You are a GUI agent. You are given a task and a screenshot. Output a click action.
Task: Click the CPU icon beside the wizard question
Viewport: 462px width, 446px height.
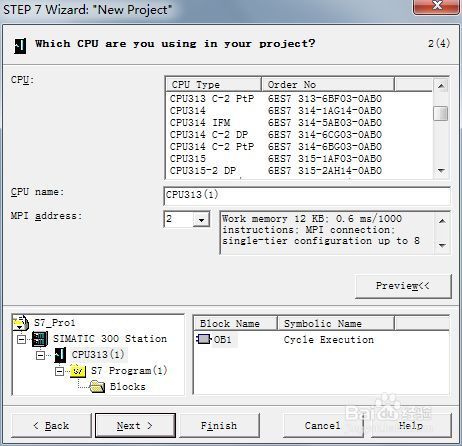click(20, 46)
